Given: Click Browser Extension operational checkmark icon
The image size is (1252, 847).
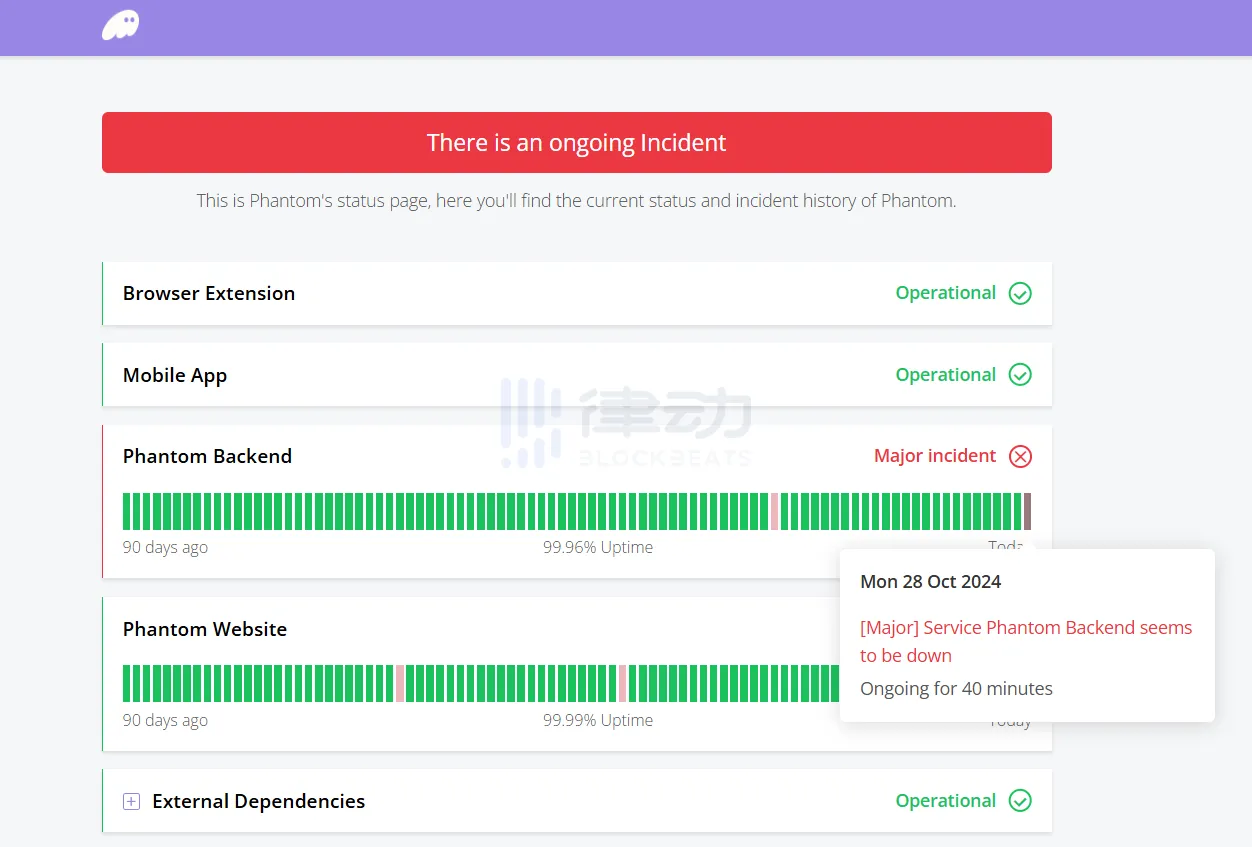Looking at the screenshot, I should pos(1020,293).
